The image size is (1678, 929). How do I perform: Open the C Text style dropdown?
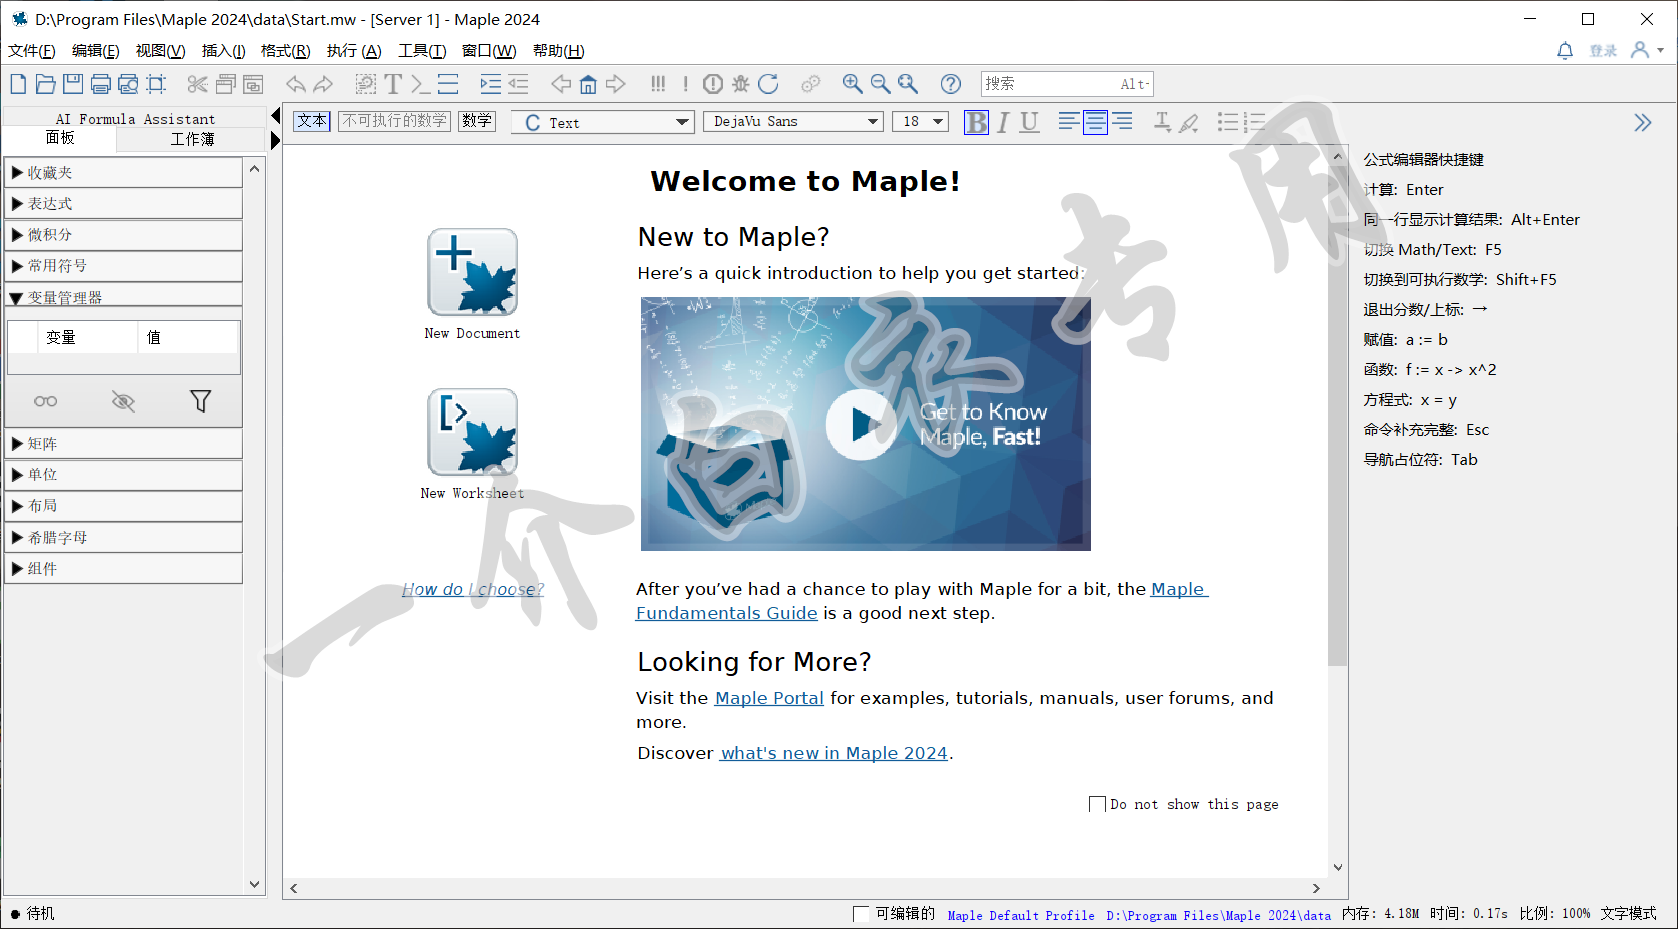click(602, 122)
